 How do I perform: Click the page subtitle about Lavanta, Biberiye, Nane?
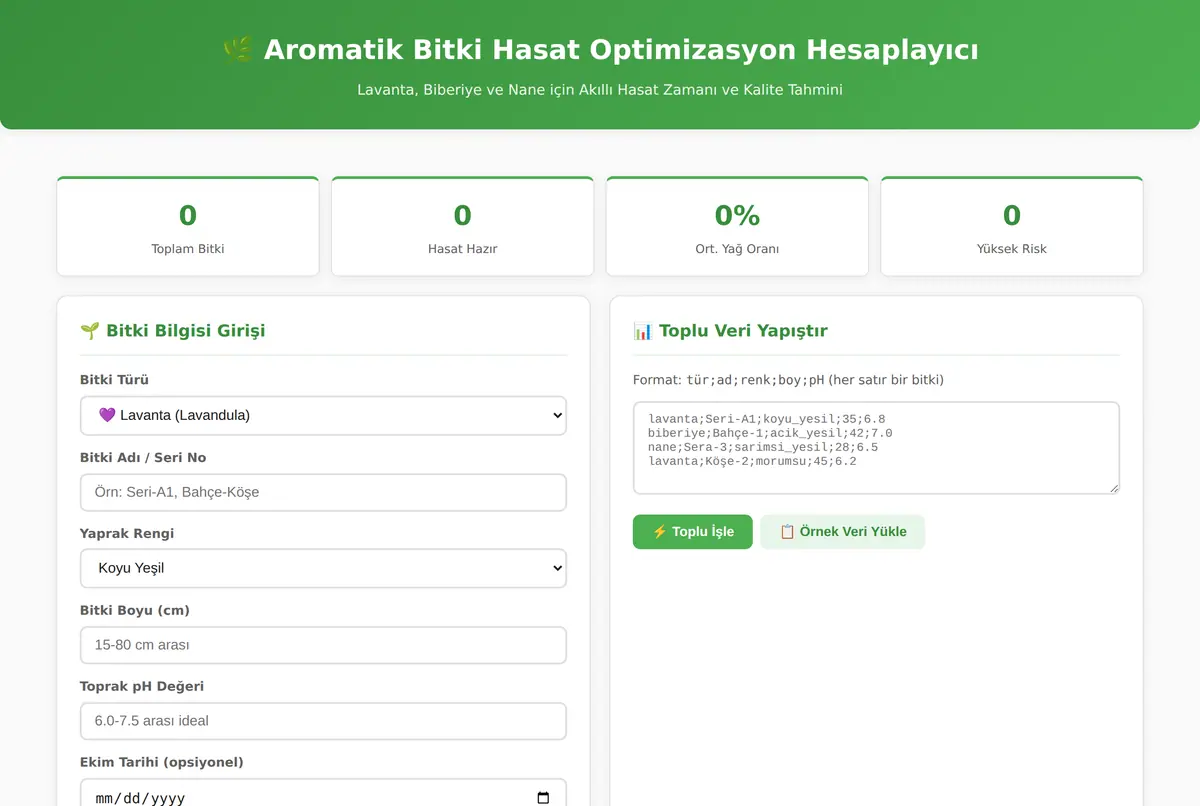[x=600, y=90]
